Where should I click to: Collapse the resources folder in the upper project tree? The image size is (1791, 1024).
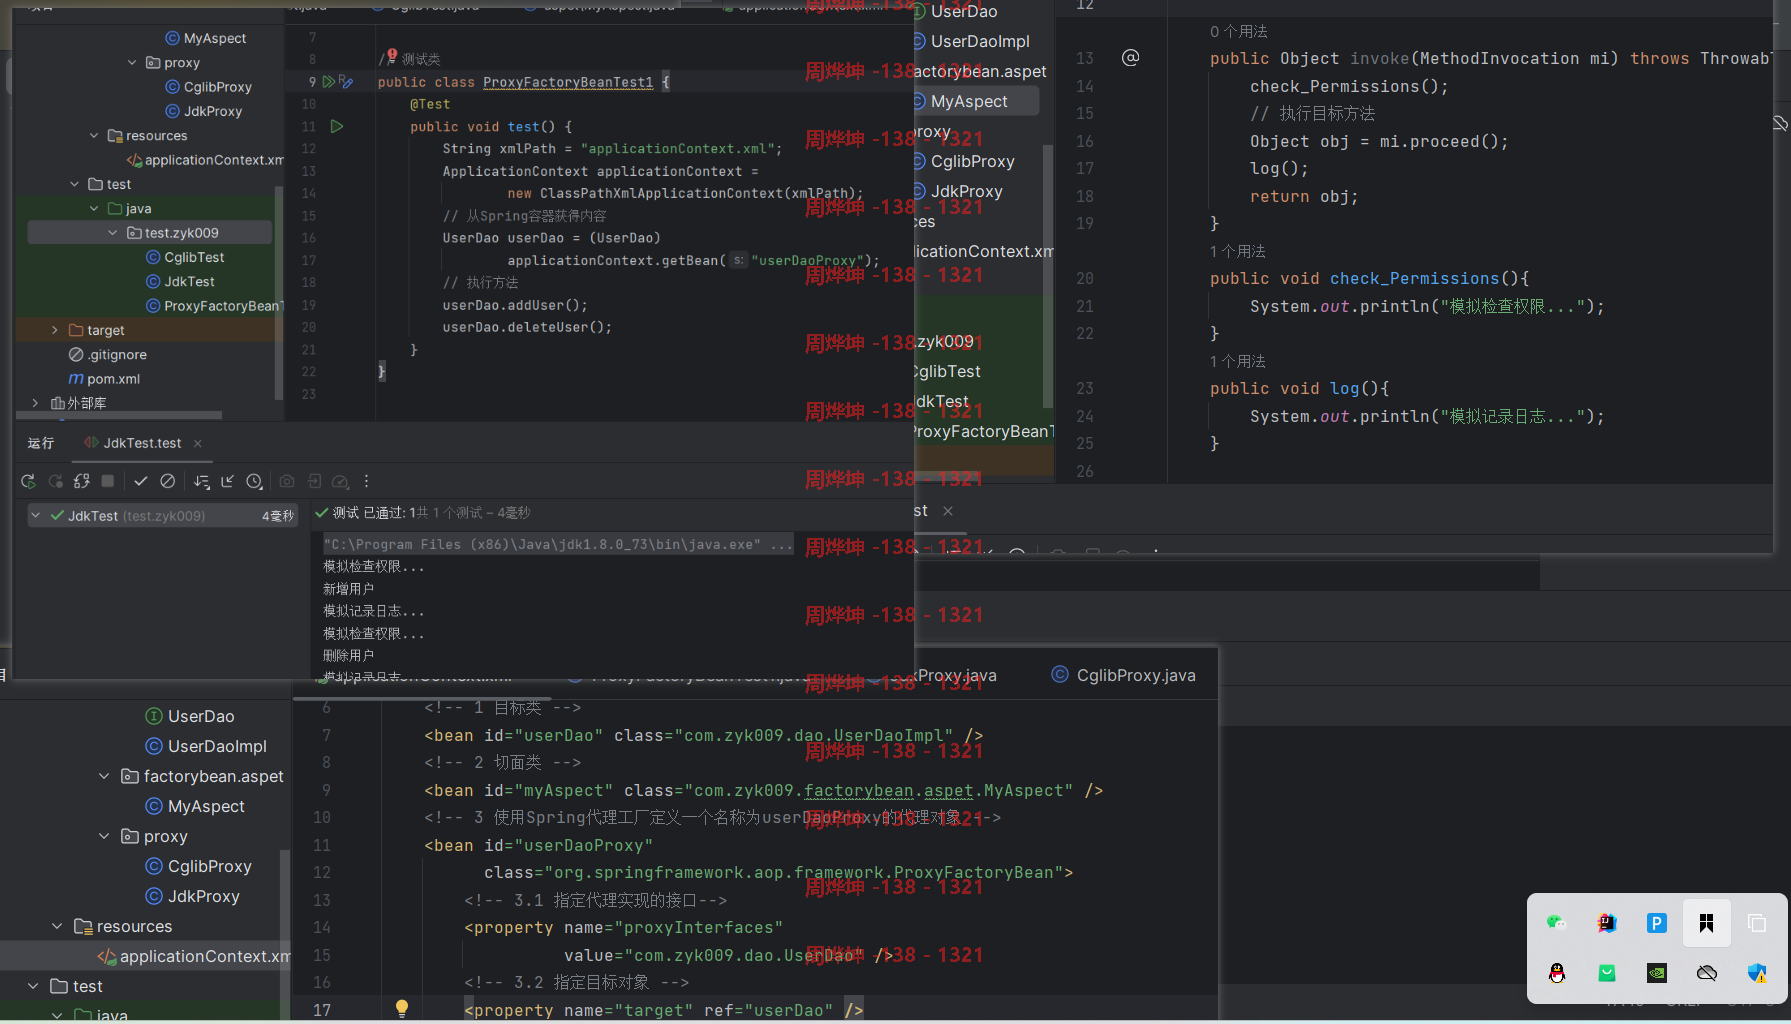(94, 136)
